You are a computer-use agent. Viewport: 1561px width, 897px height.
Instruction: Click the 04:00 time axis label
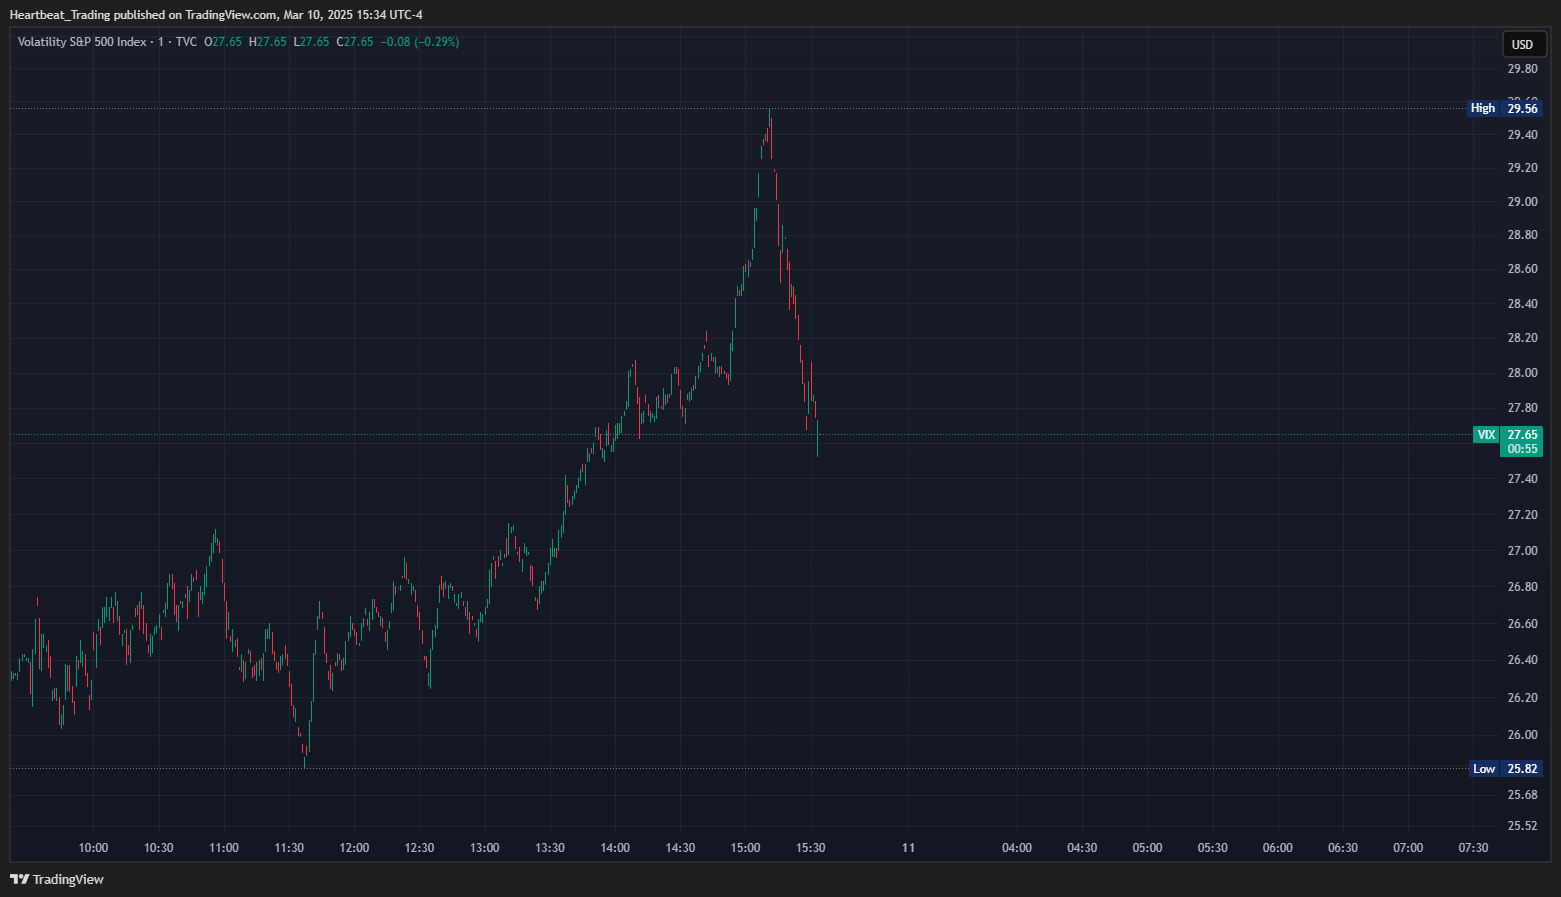[1017, 848]
